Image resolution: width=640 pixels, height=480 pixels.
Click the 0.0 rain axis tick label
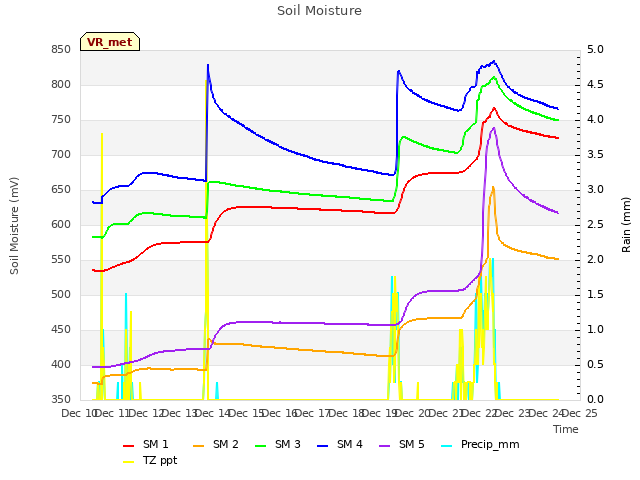click(x=595, y=400)
